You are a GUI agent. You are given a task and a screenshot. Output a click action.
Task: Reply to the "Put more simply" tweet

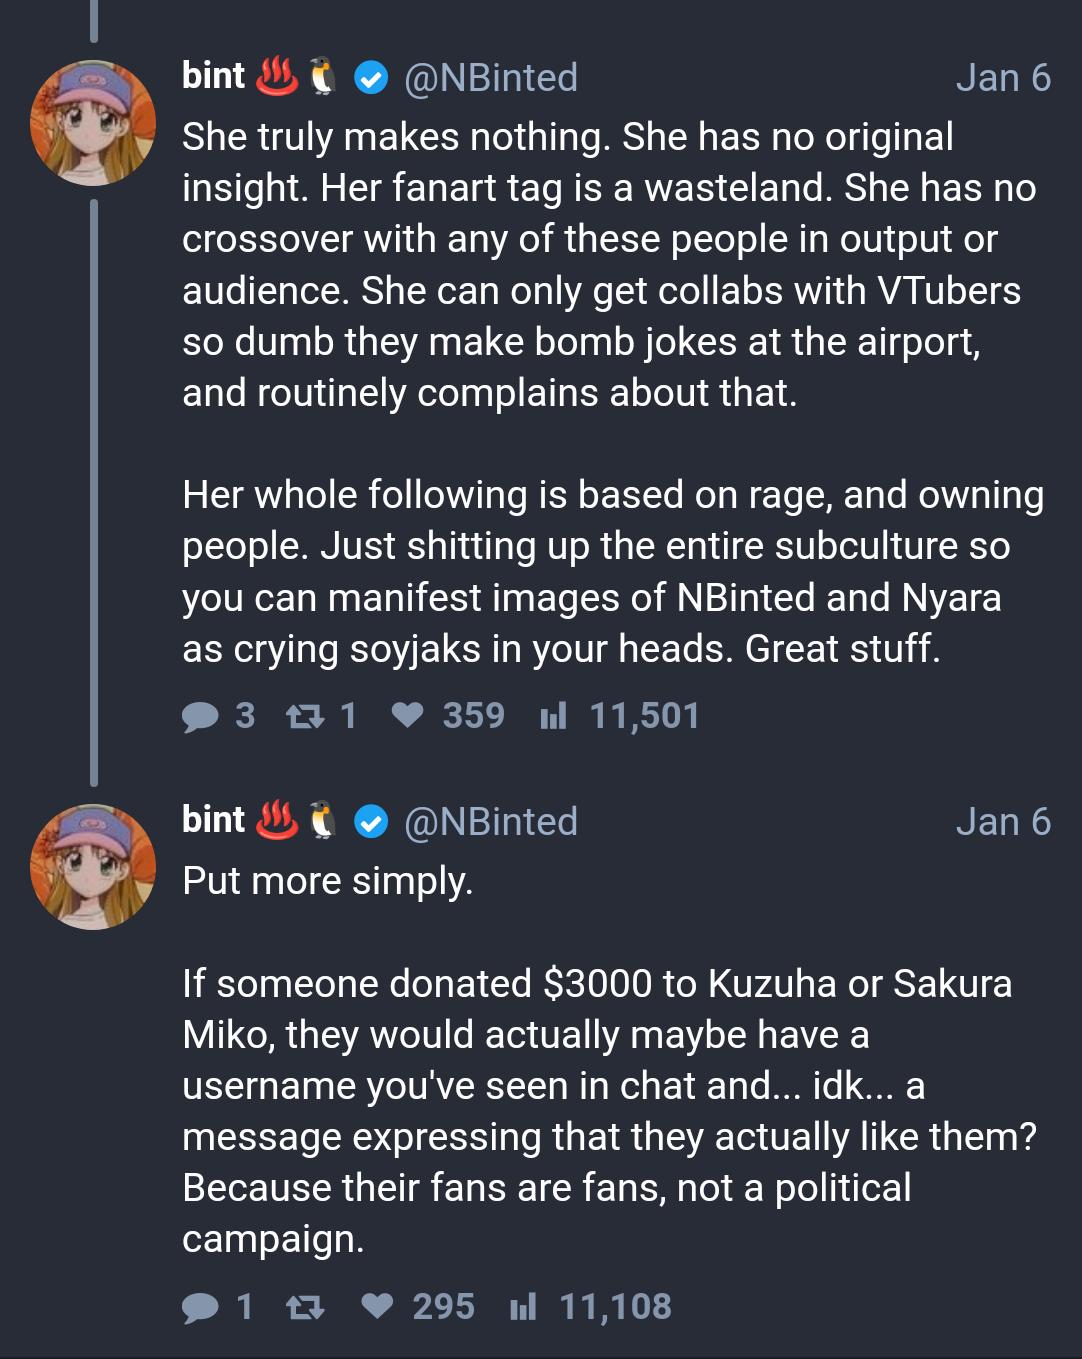pyautogui.click(x=201, y=1307)
